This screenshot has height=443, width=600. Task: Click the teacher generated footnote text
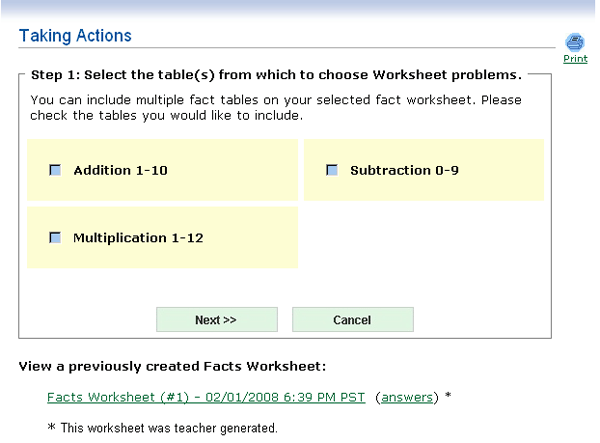(x=163, y=428)
